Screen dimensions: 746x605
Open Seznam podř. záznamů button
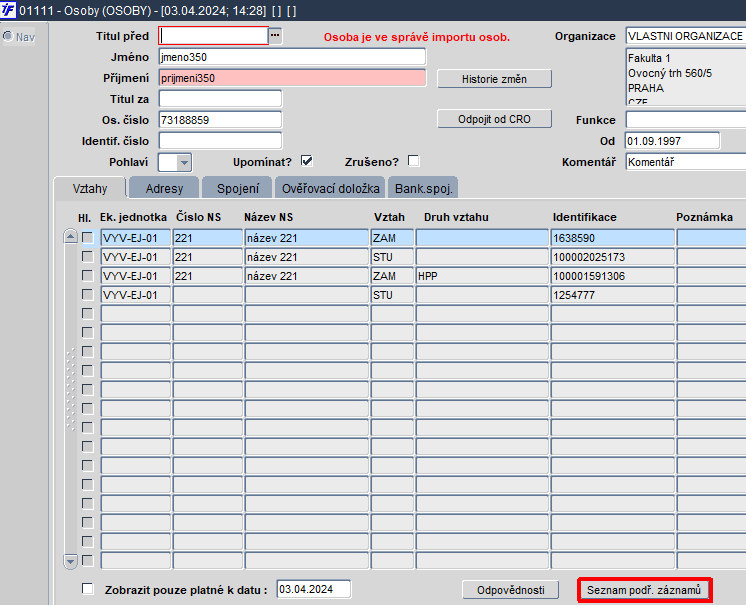tap(644, 590)
